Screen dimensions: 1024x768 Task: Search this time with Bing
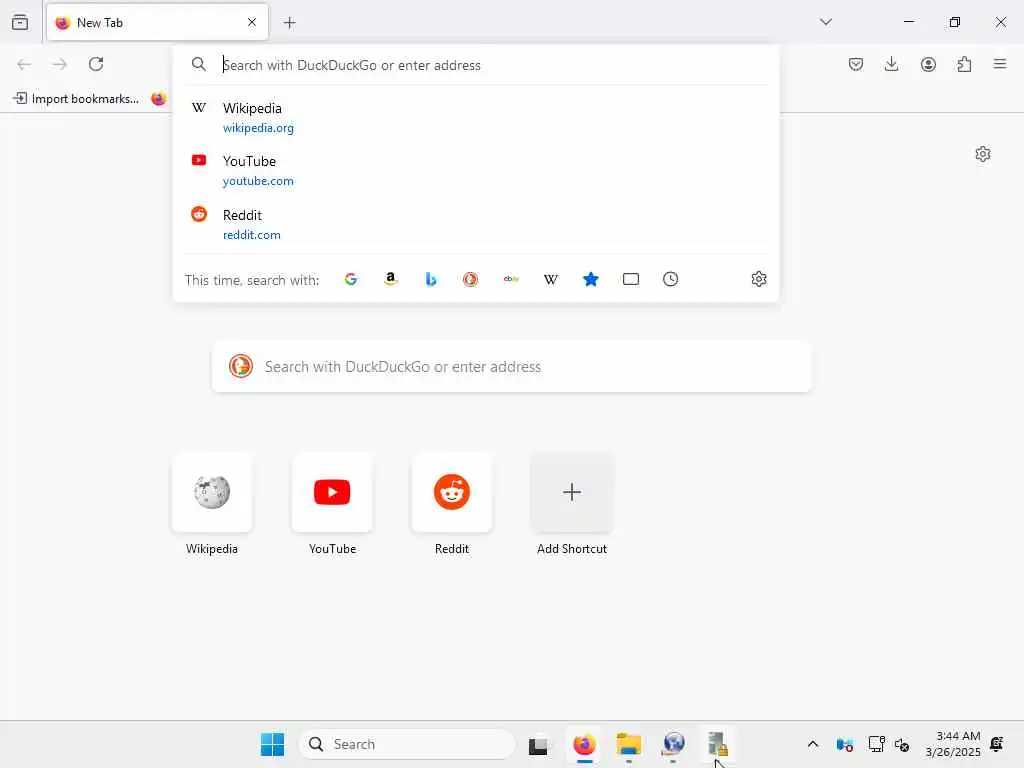click(430, 280)
